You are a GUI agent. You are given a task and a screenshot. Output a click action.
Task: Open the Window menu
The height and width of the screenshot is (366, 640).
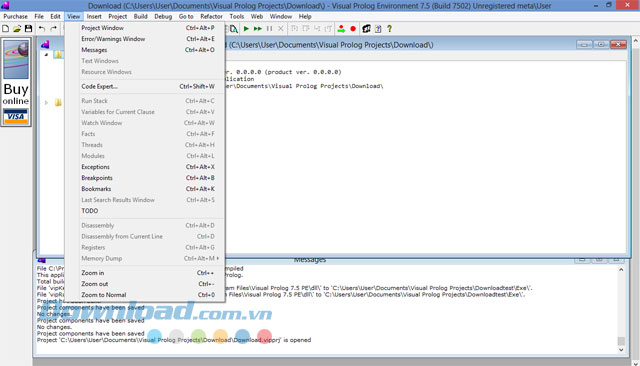[281, 16]
